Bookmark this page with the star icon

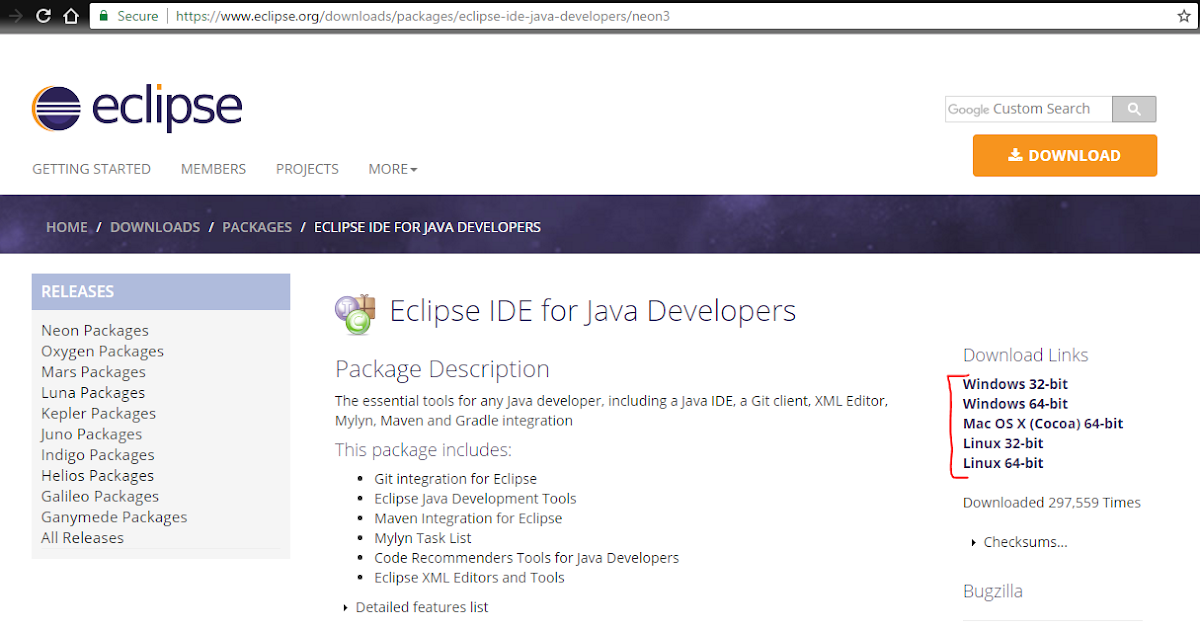click(1184, 16)
